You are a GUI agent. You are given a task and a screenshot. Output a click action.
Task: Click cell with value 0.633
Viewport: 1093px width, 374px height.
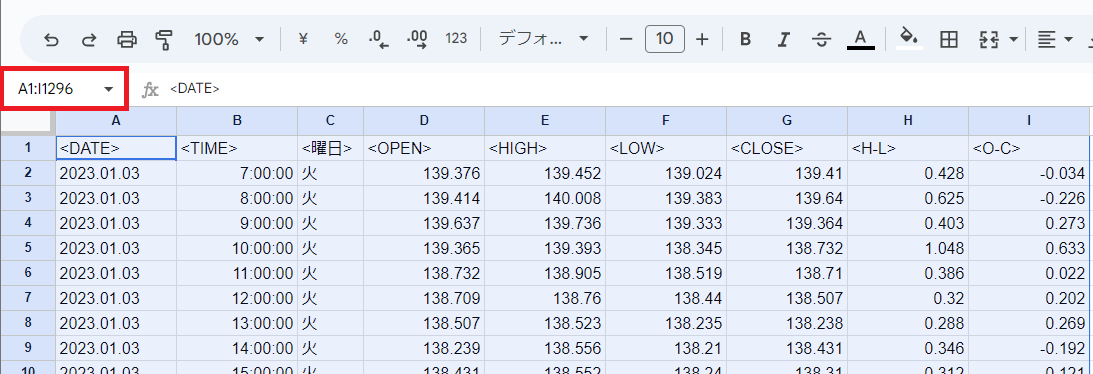click(x=1029, y=248)
